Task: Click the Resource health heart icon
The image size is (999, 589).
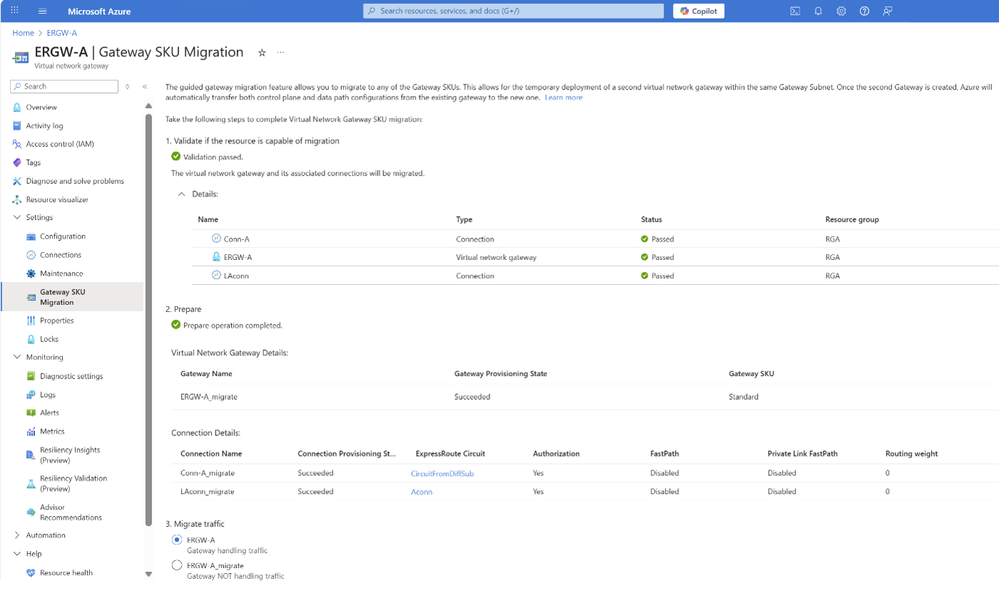Action: coord(31,572)
